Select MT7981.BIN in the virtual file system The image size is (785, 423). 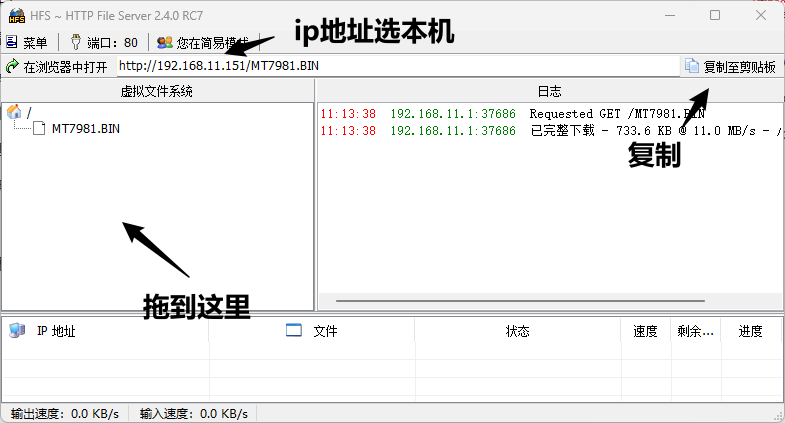click(86, 128)
